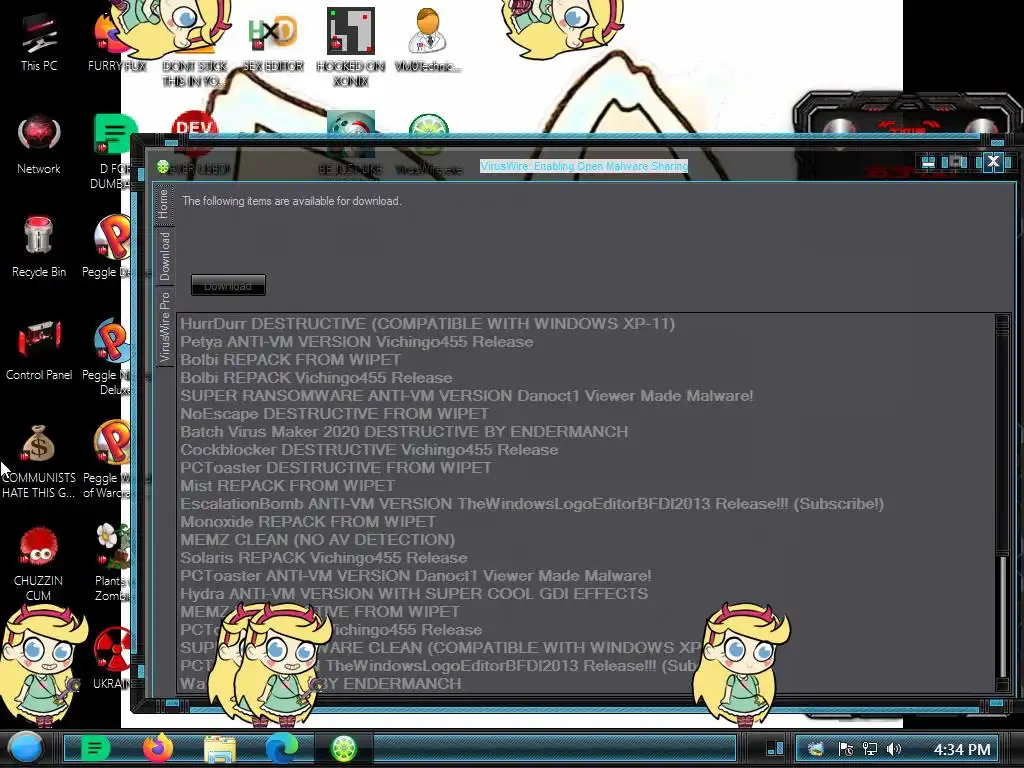Viewport: 1024px width, 768px height.
Task: Open the Network desktop icon
Action: (39, 145)
